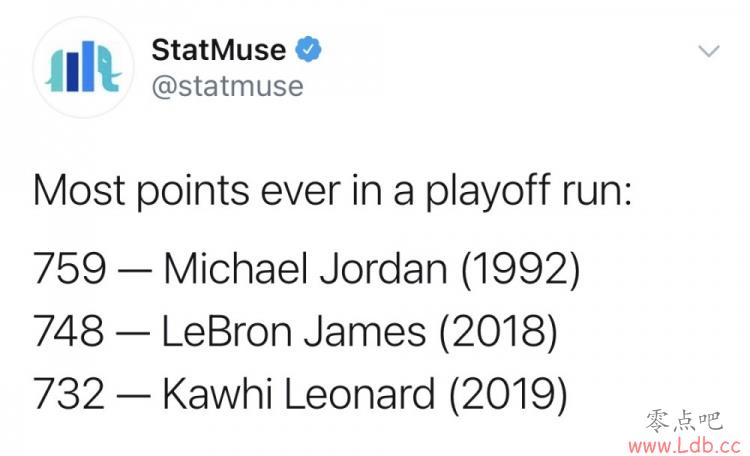Select the LeBron James name
Viewport: 750px width, 456px height.
coord(294,331)
